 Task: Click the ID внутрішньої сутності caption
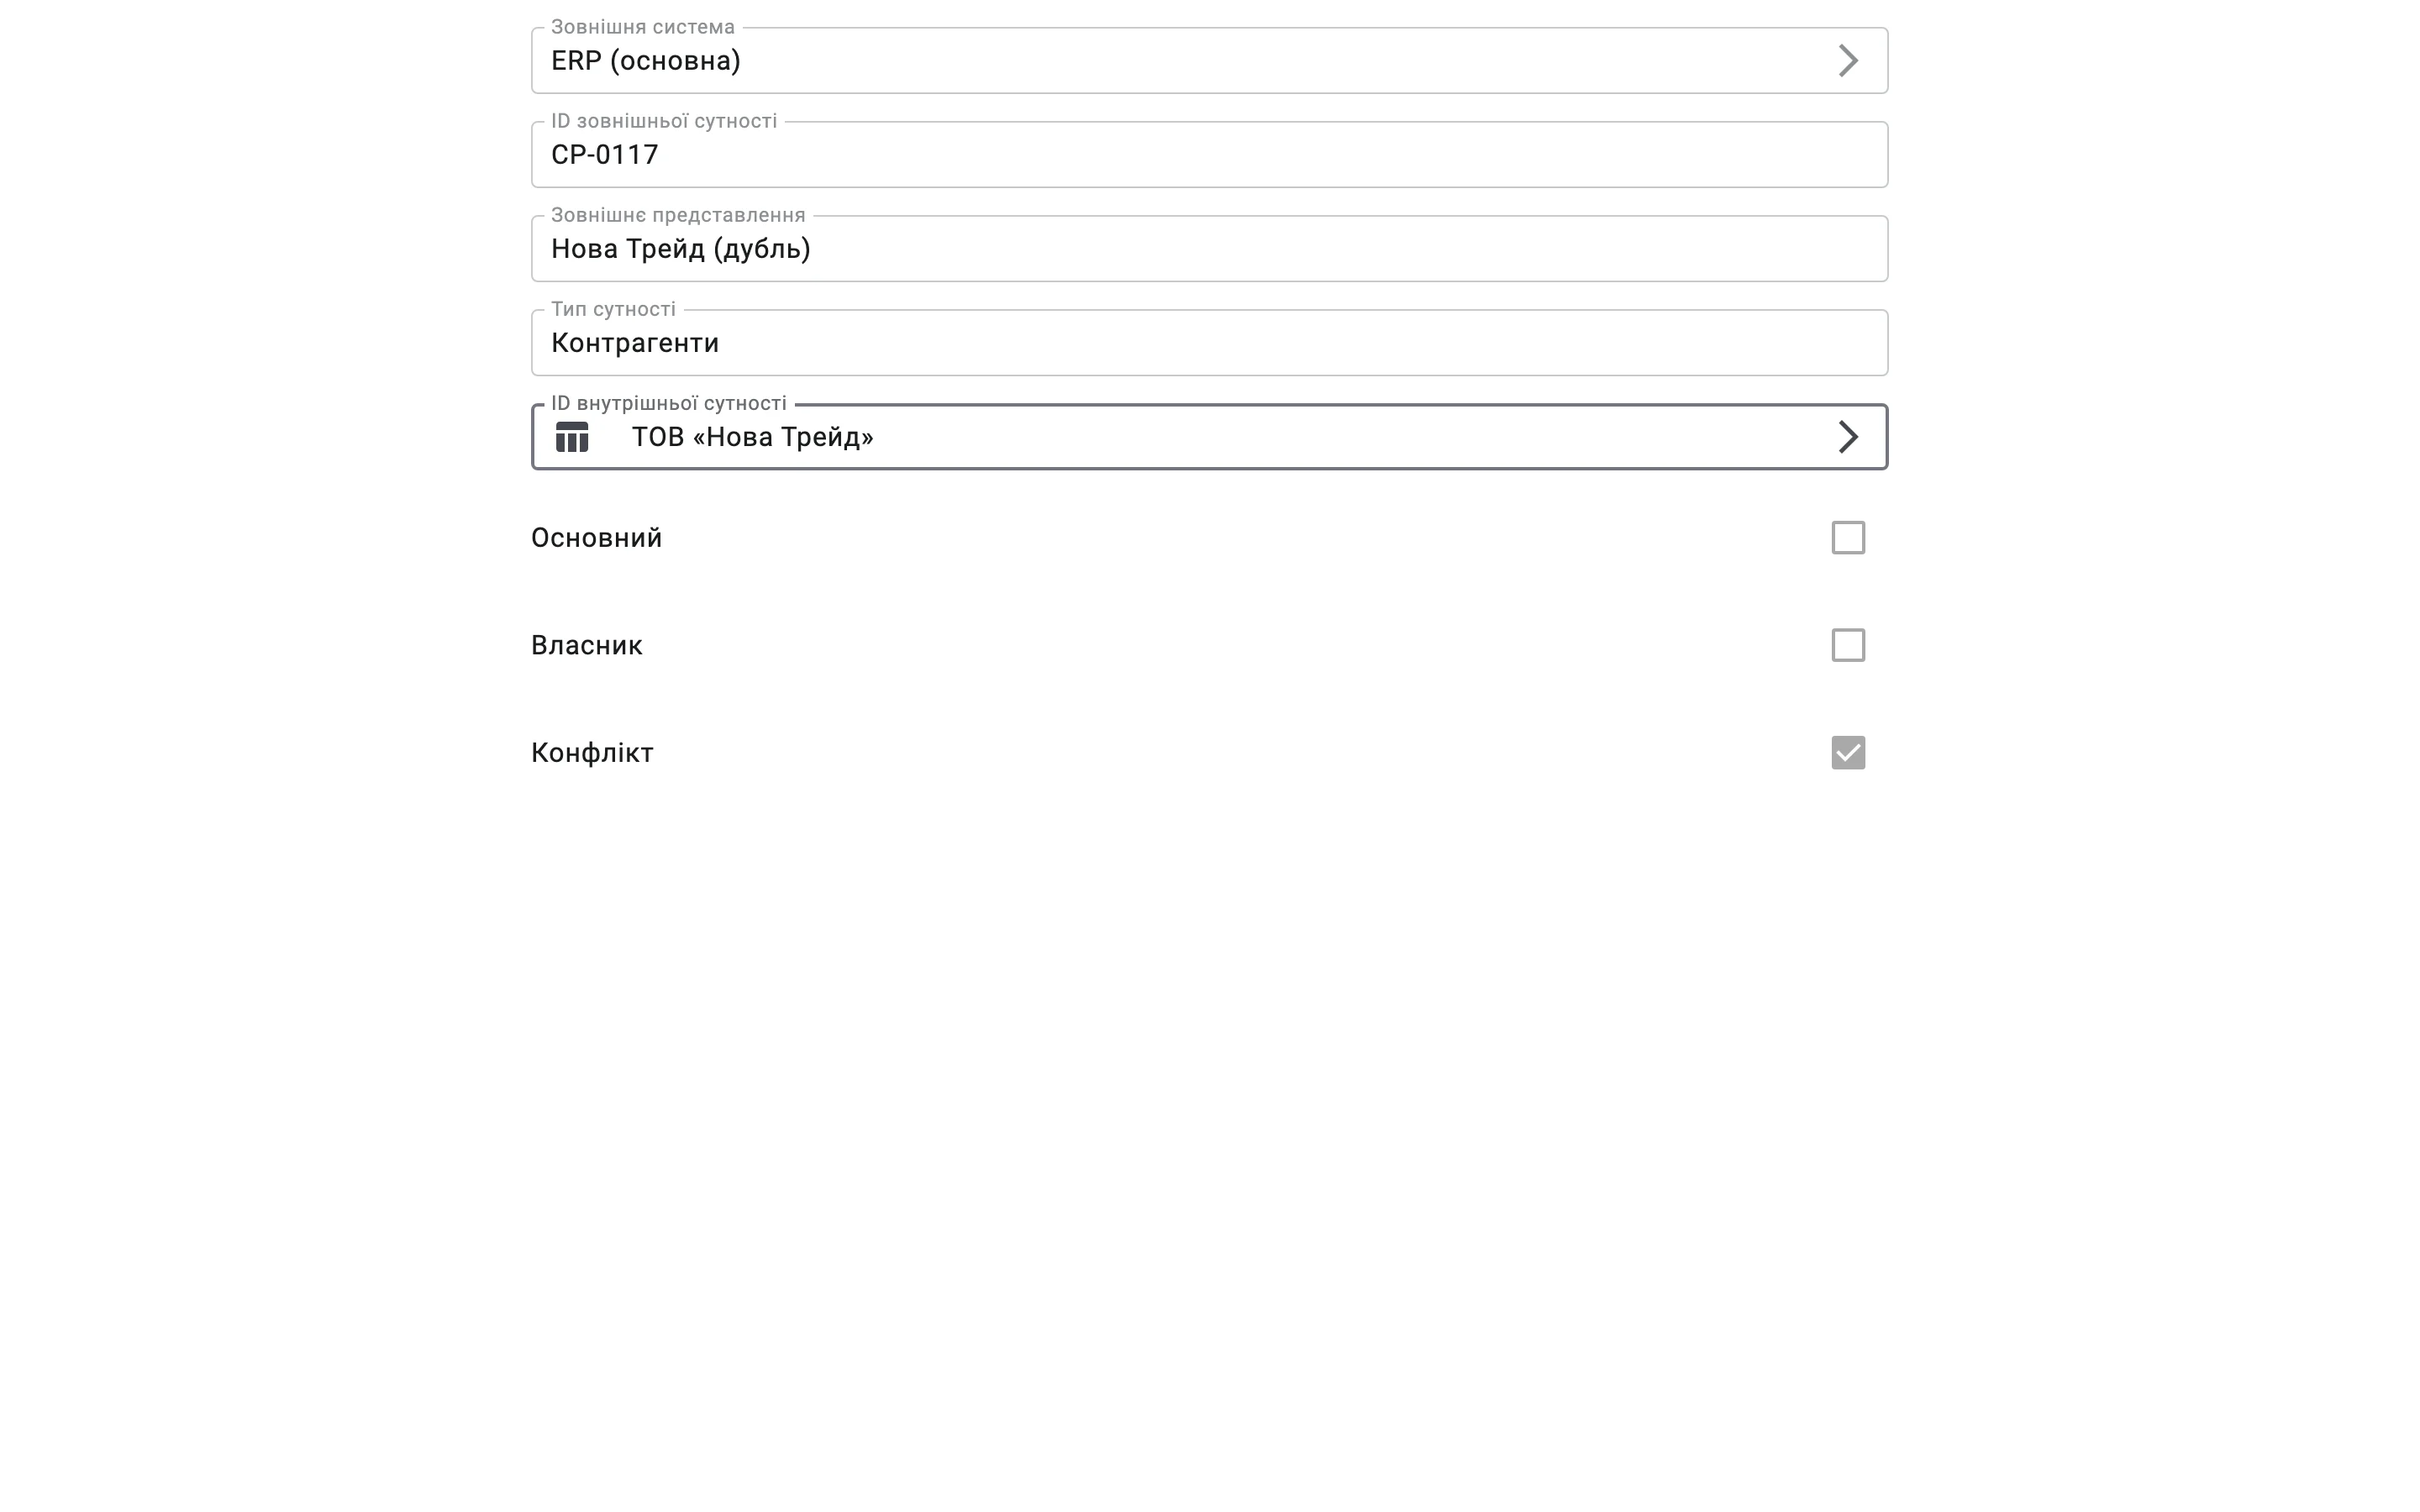click(x=668, y=403)
